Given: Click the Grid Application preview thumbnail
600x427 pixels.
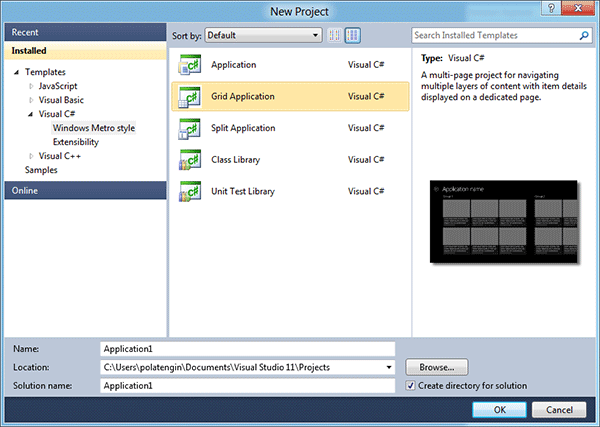Looking at the screenshot, I should [x=504, y=222].
